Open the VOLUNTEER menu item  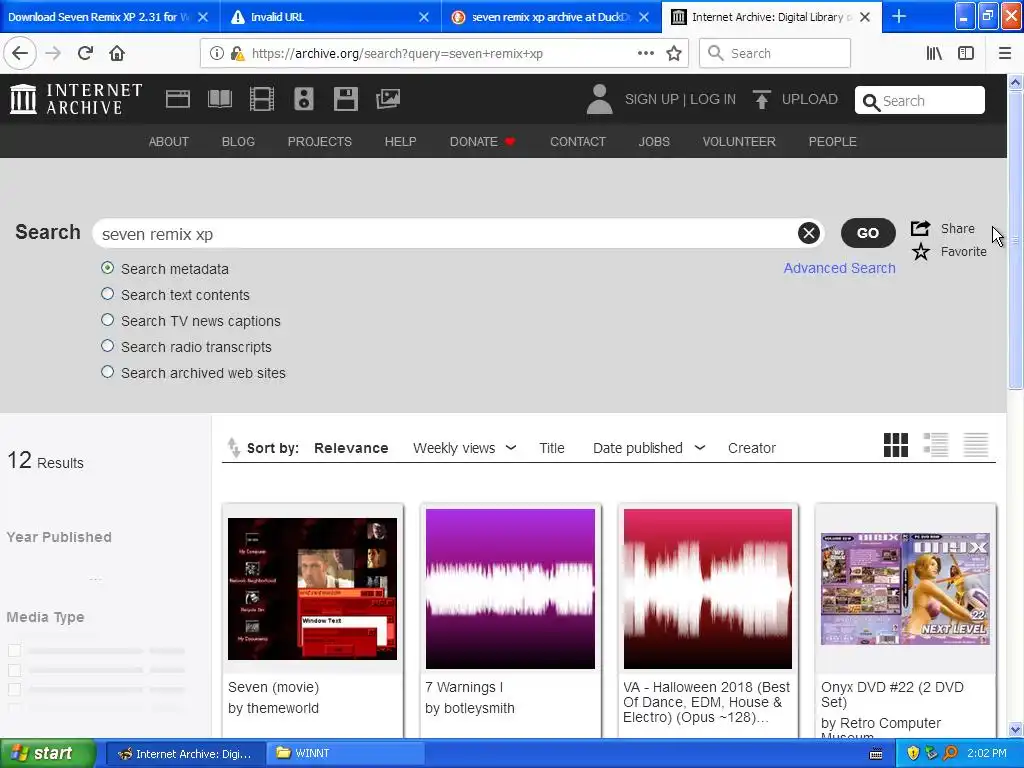(x=739, y=142)
